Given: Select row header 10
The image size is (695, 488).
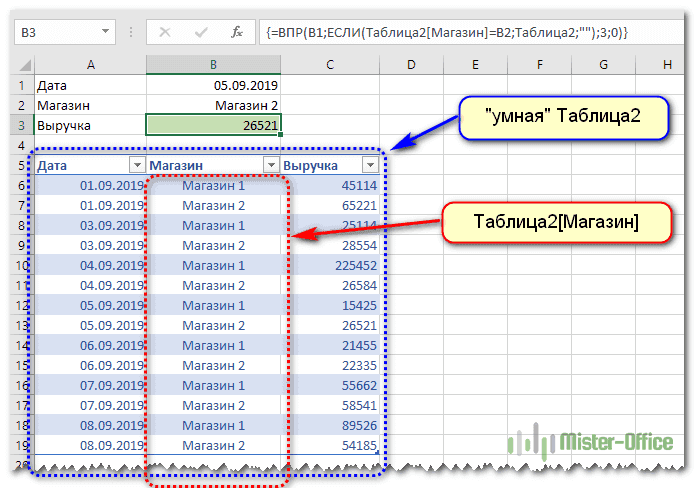Looking at the screenshot, I should pos(18,266).
